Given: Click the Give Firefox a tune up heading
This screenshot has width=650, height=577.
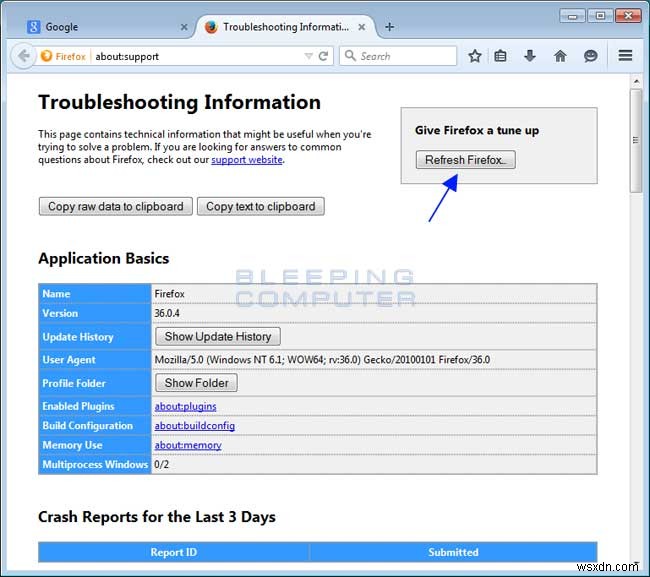Looking at the screenshot, I should pyautogui.click(x=477, y=131).
